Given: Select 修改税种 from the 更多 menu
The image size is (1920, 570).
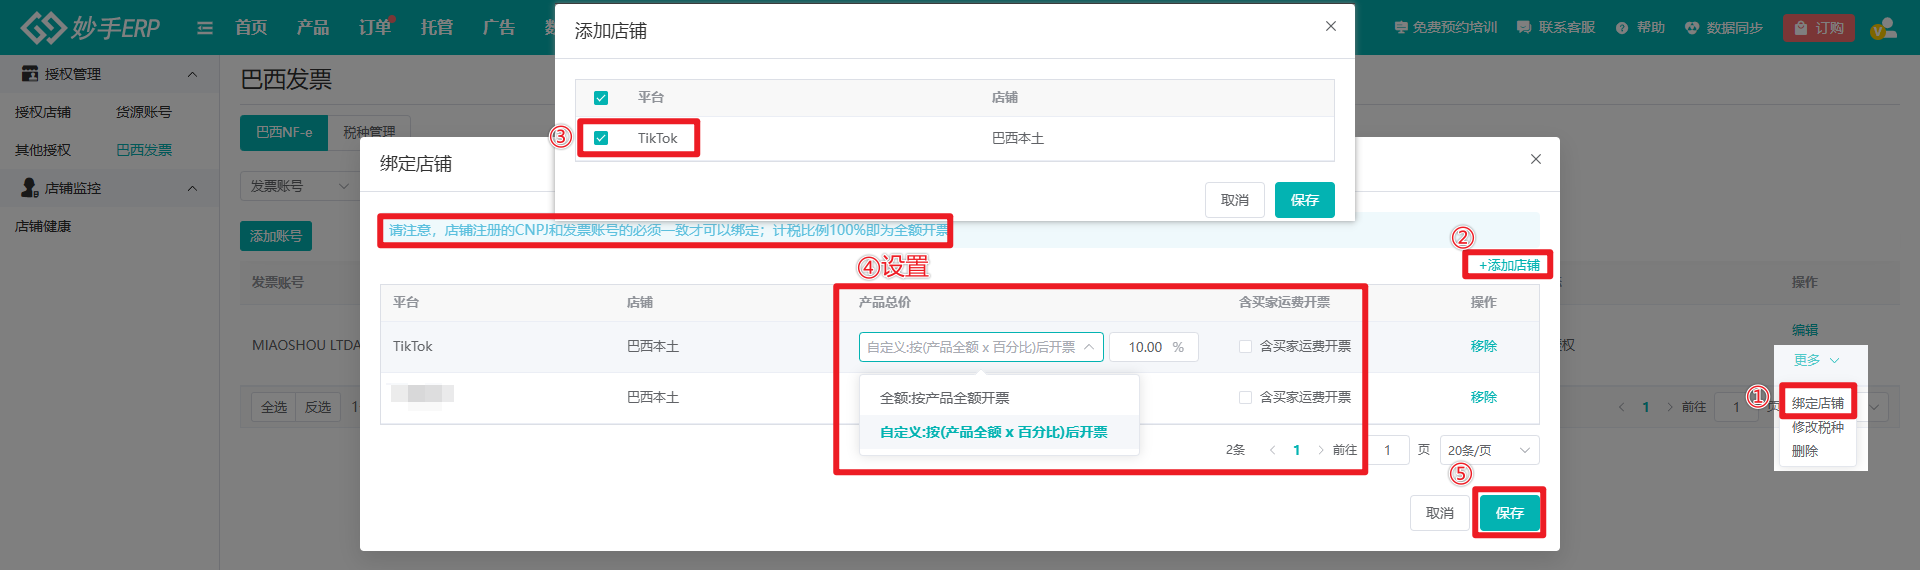Looking at the screenshot, I should [1817, 427].
